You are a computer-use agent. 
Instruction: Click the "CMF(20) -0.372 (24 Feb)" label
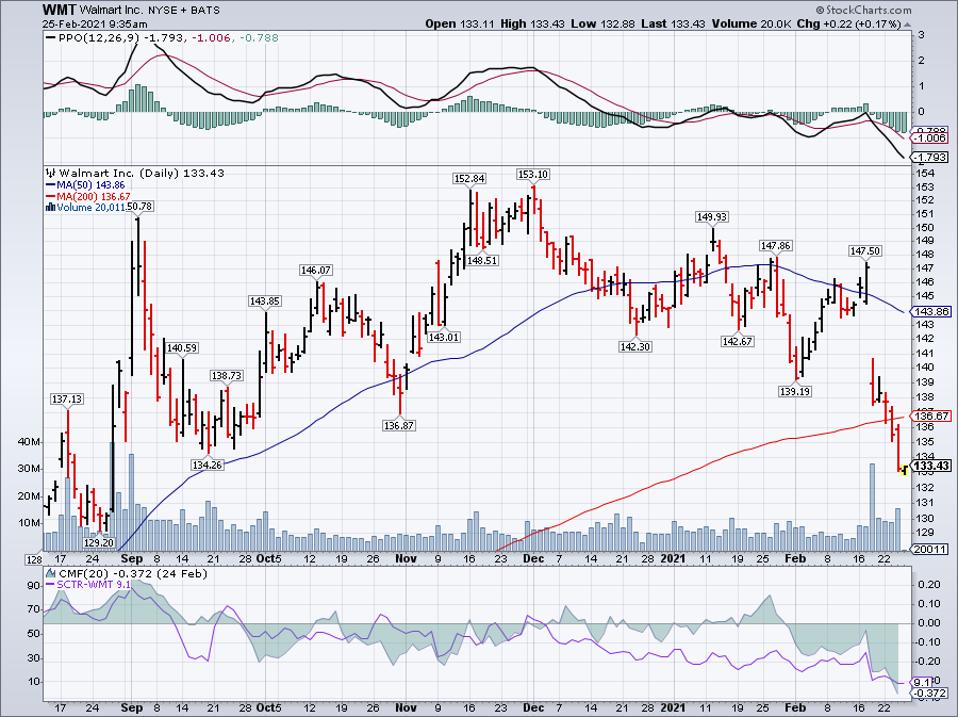pyautogui.click(x=132, y=574)
